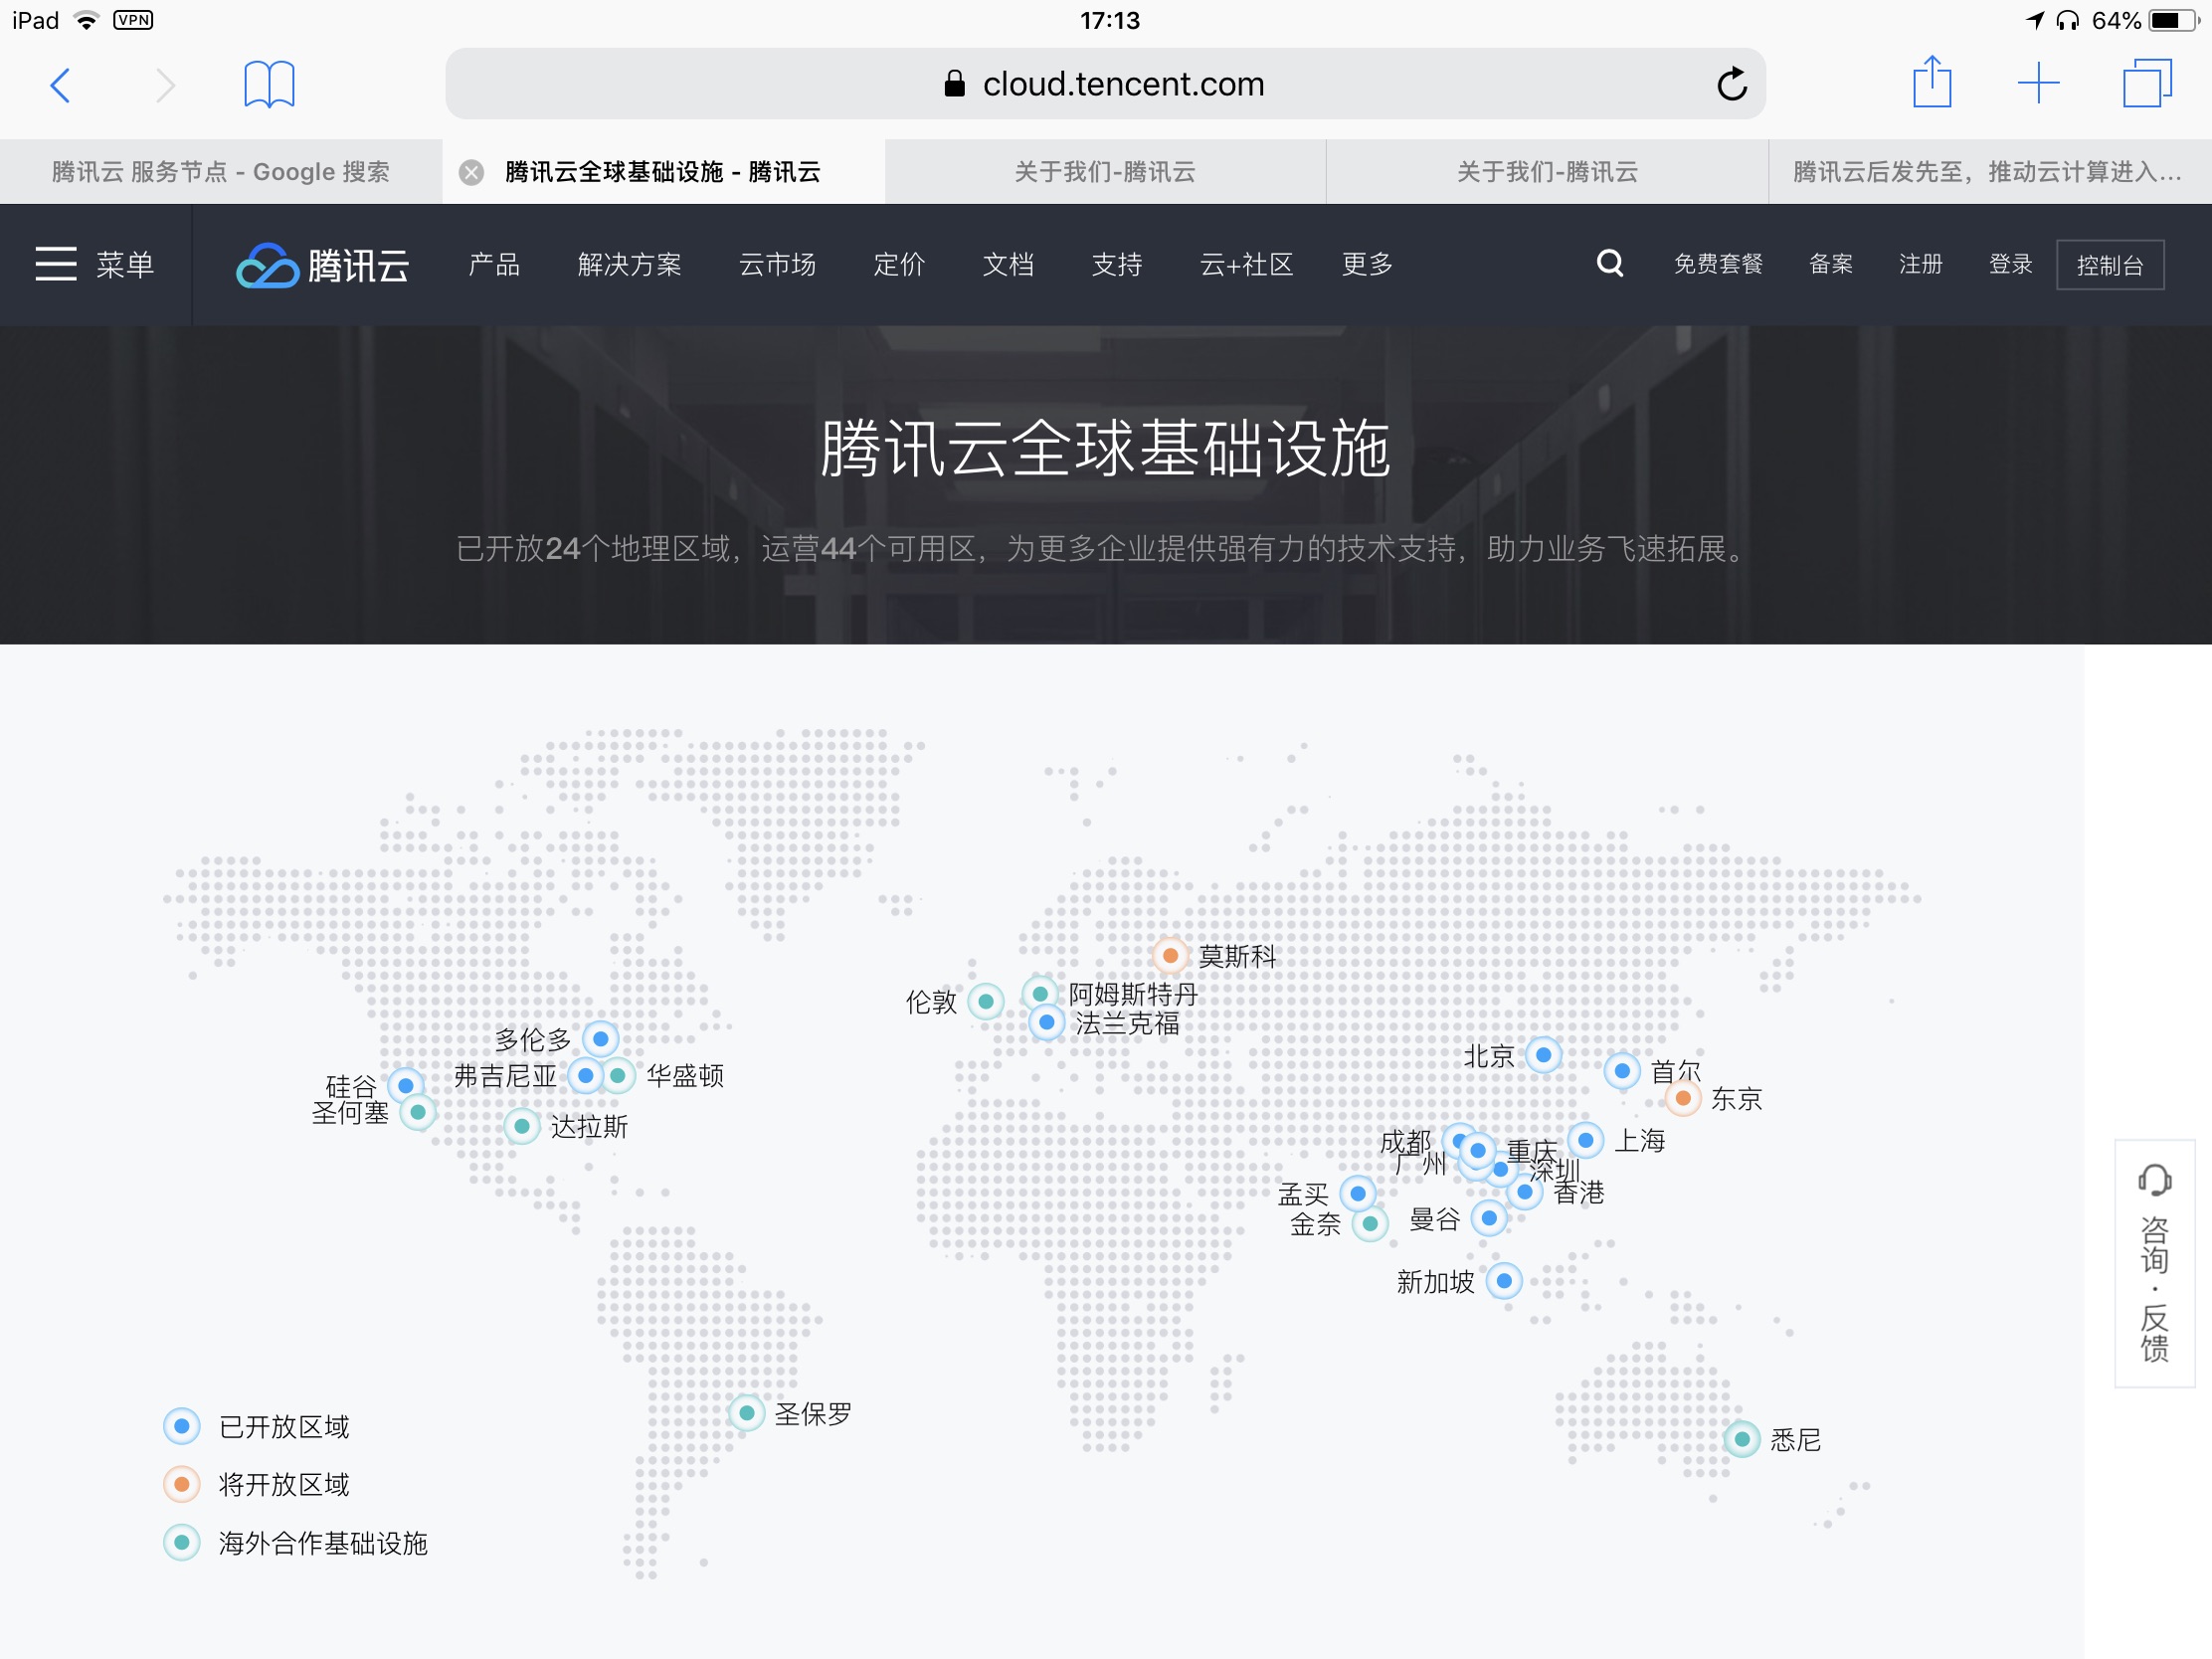
Task: Select the 悉尼 map marker
Action: tap(1742, 1439)
